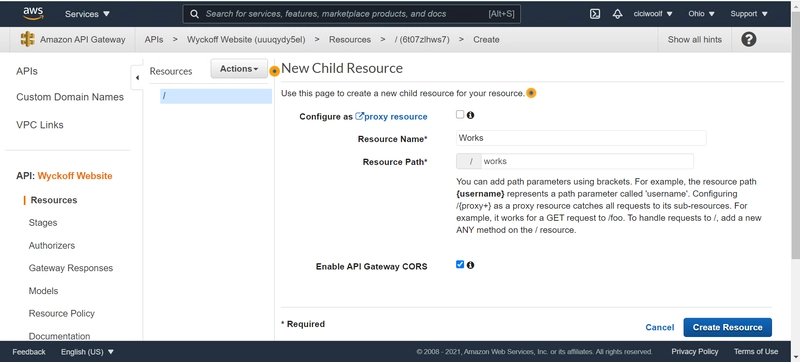Select Resources in the API menu
The height and width of the screenshot is (362, 800).
coord(54,200)
